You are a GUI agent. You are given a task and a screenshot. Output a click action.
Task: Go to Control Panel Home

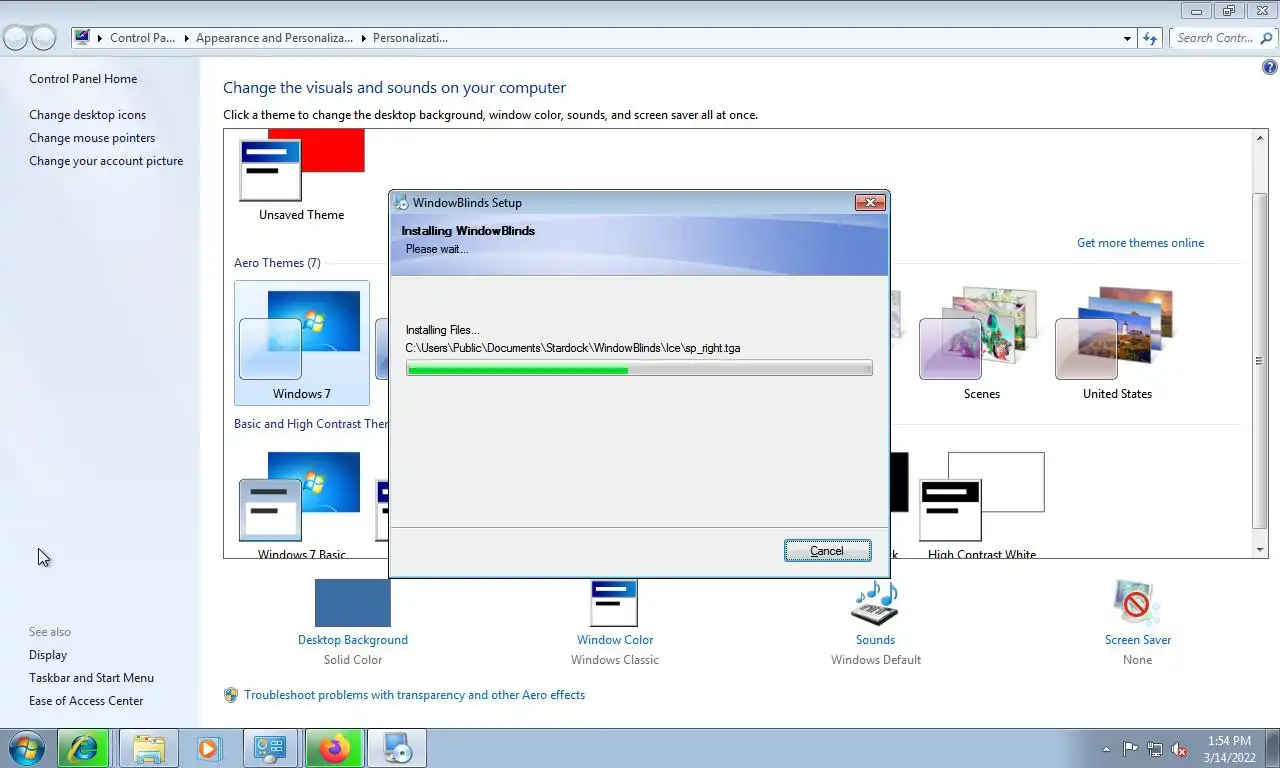83,79
